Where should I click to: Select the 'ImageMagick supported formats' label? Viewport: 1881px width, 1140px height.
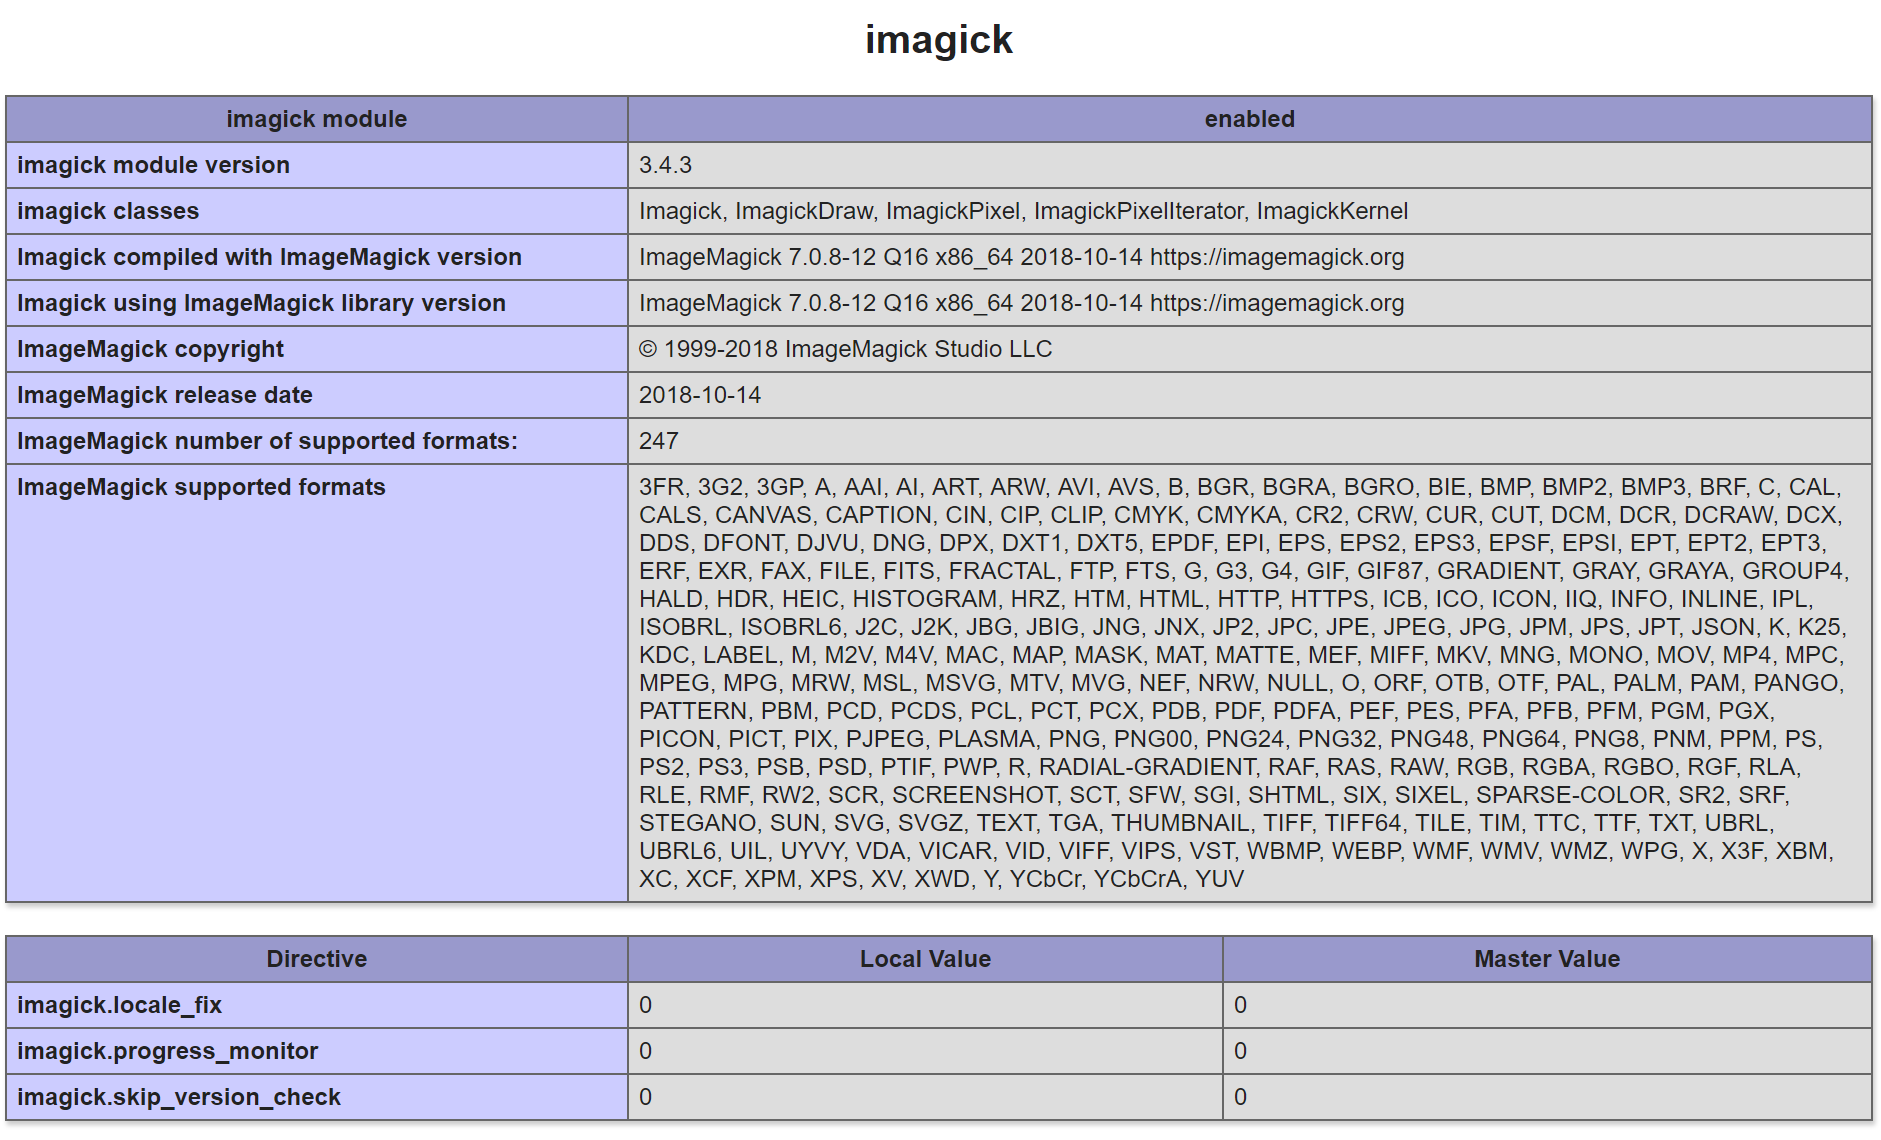tap(201, 487)
